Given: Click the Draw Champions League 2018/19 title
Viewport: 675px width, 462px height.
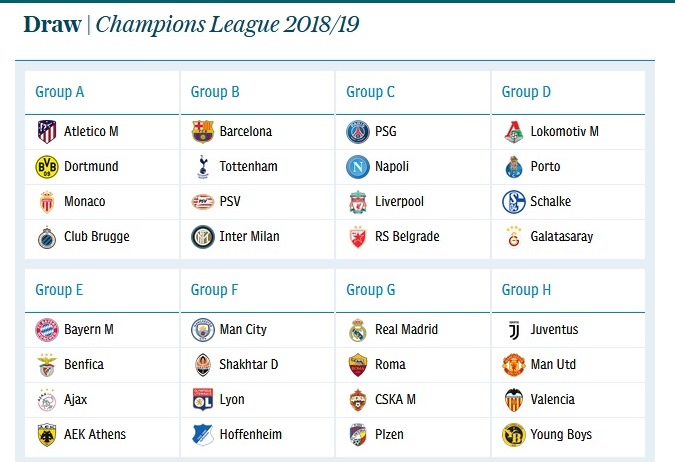Looking at the screenshot, I should pos(191,24).
